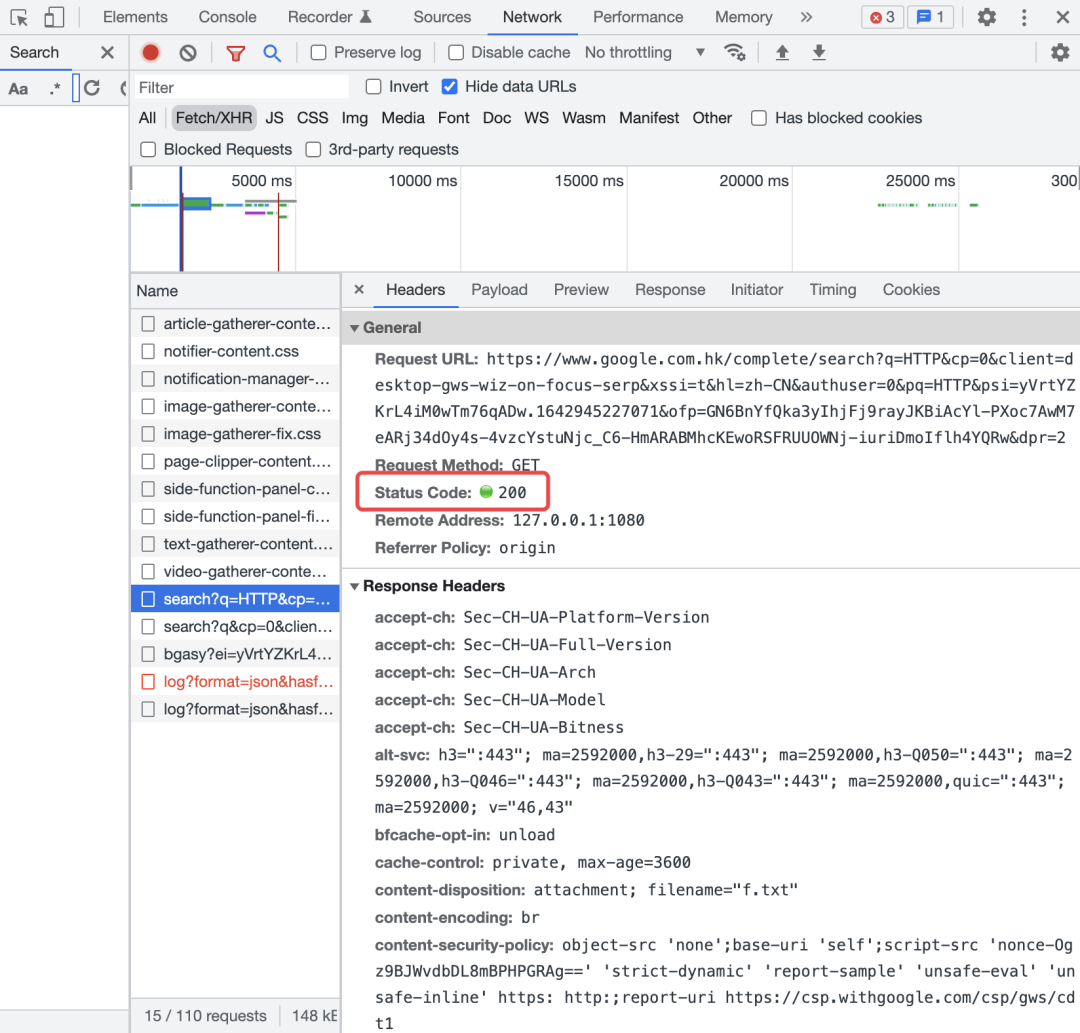The width and height of the screenshot is (1080, 1033).
Task: Select the JS filter type
Action: pos(274,118)
